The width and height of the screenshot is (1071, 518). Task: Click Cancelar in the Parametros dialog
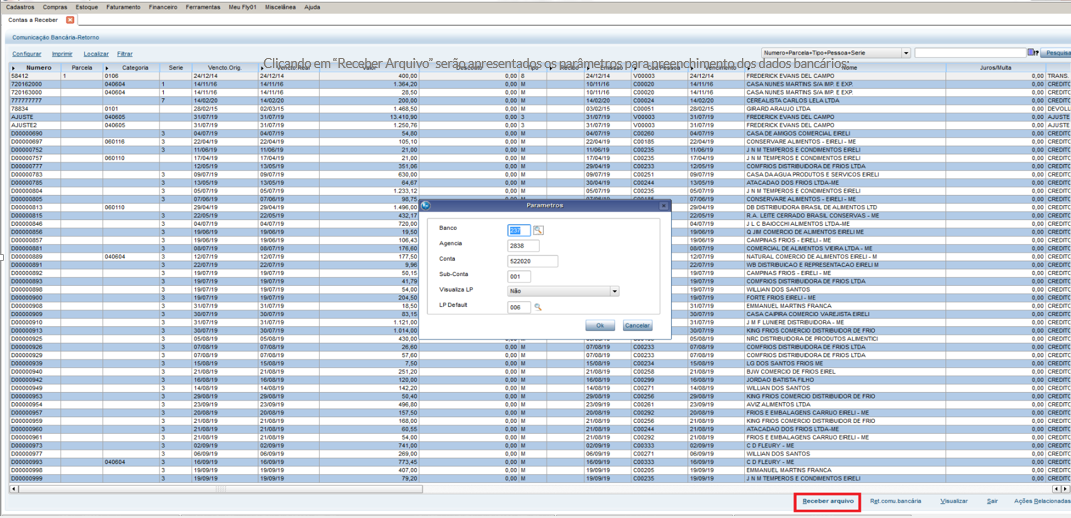(637, 325)
